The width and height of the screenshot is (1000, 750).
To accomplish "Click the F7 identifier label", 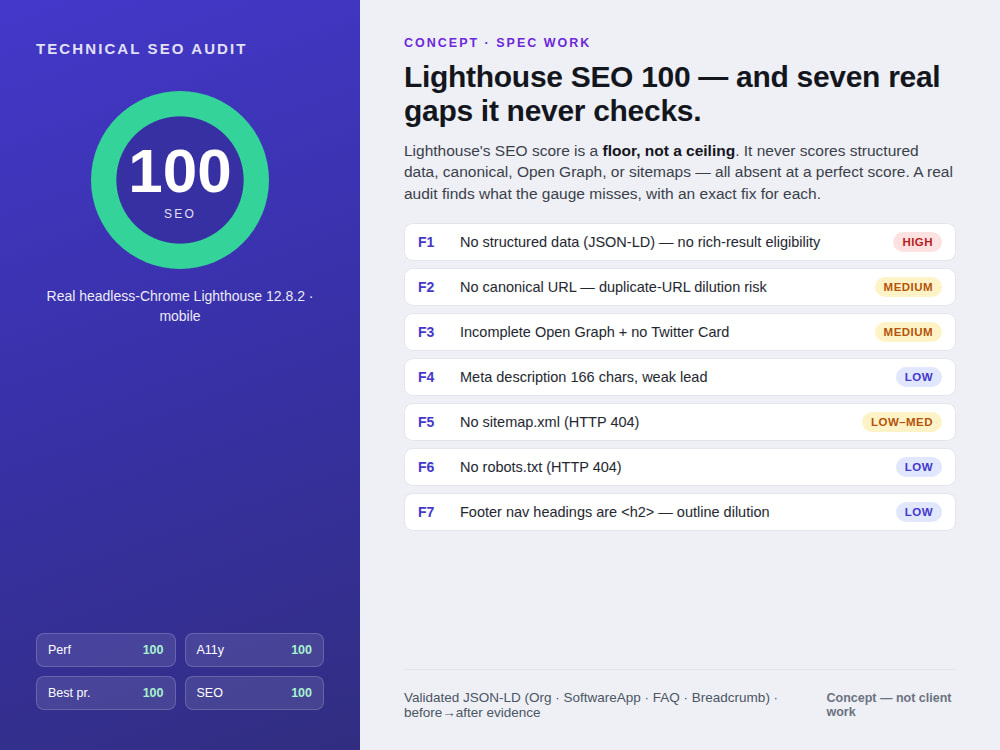I will click(426, 512).
